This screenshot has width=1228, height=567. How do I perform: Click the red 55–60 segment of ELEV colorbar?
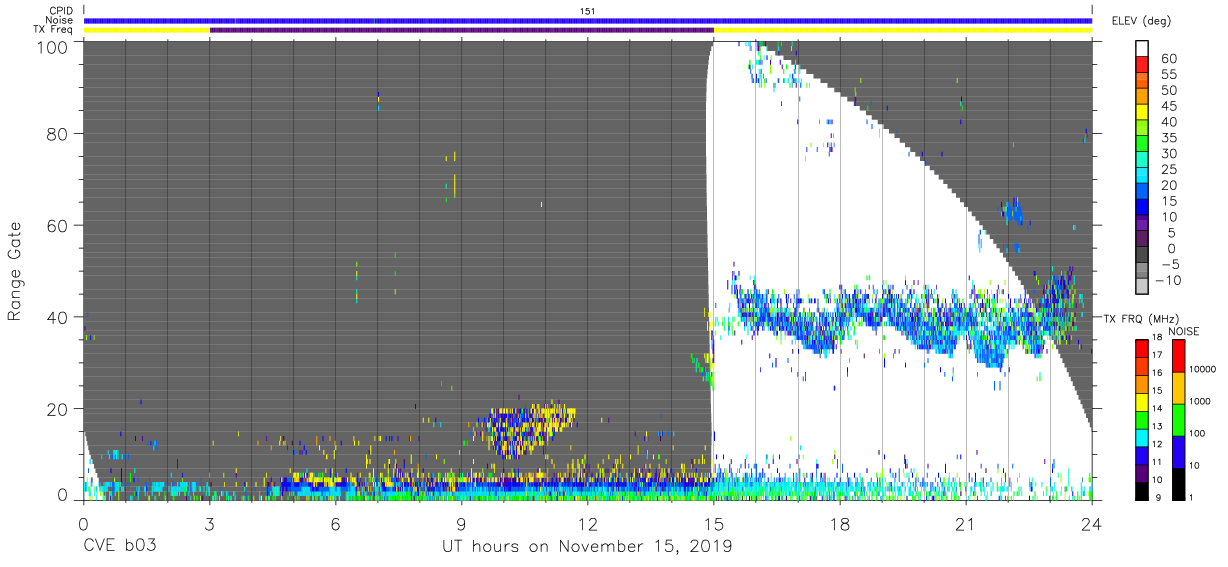(1142, 65)
